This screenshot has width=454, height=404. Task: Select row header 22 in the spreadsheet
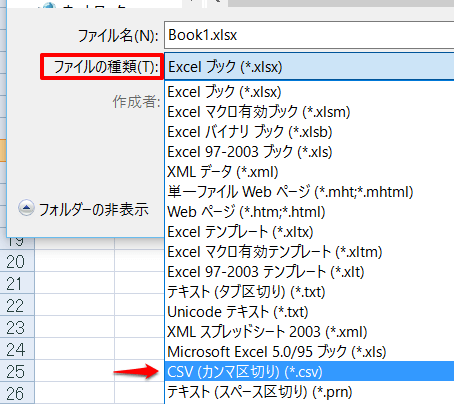pyautogui.click(x=17, y=305)
